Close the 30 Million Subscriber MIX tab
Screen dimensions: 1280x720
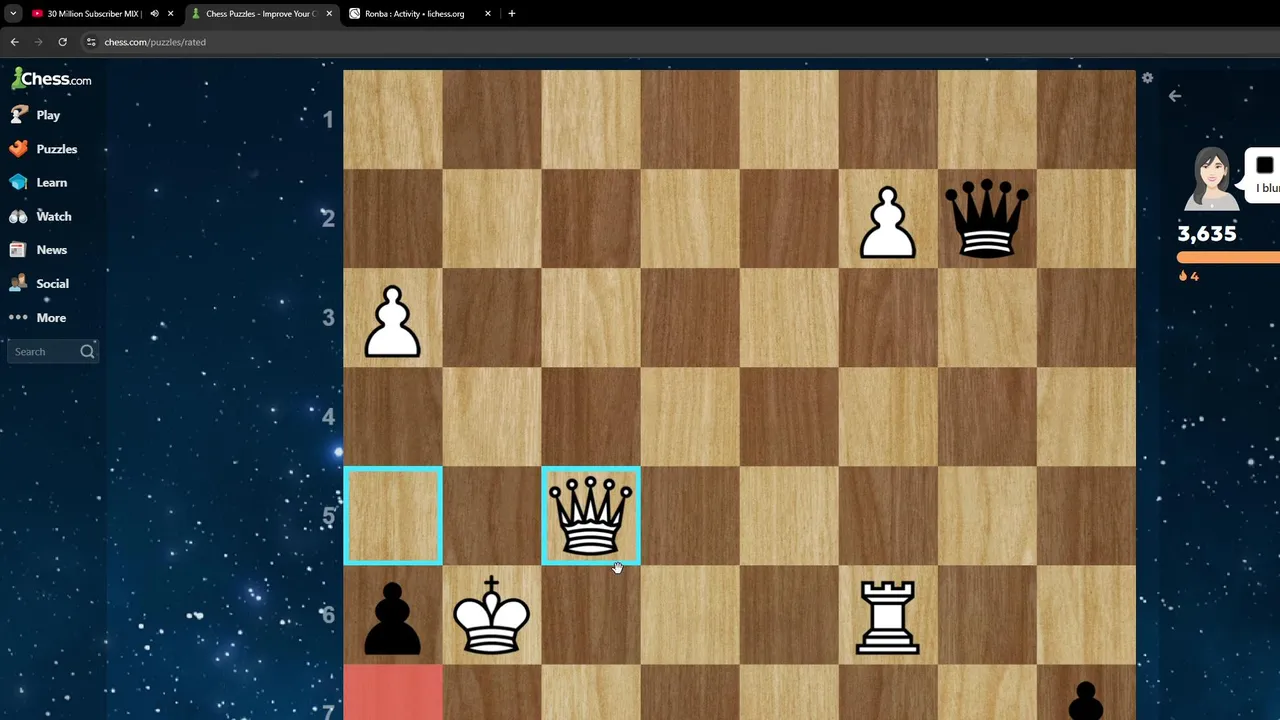[x=171, y=14]
